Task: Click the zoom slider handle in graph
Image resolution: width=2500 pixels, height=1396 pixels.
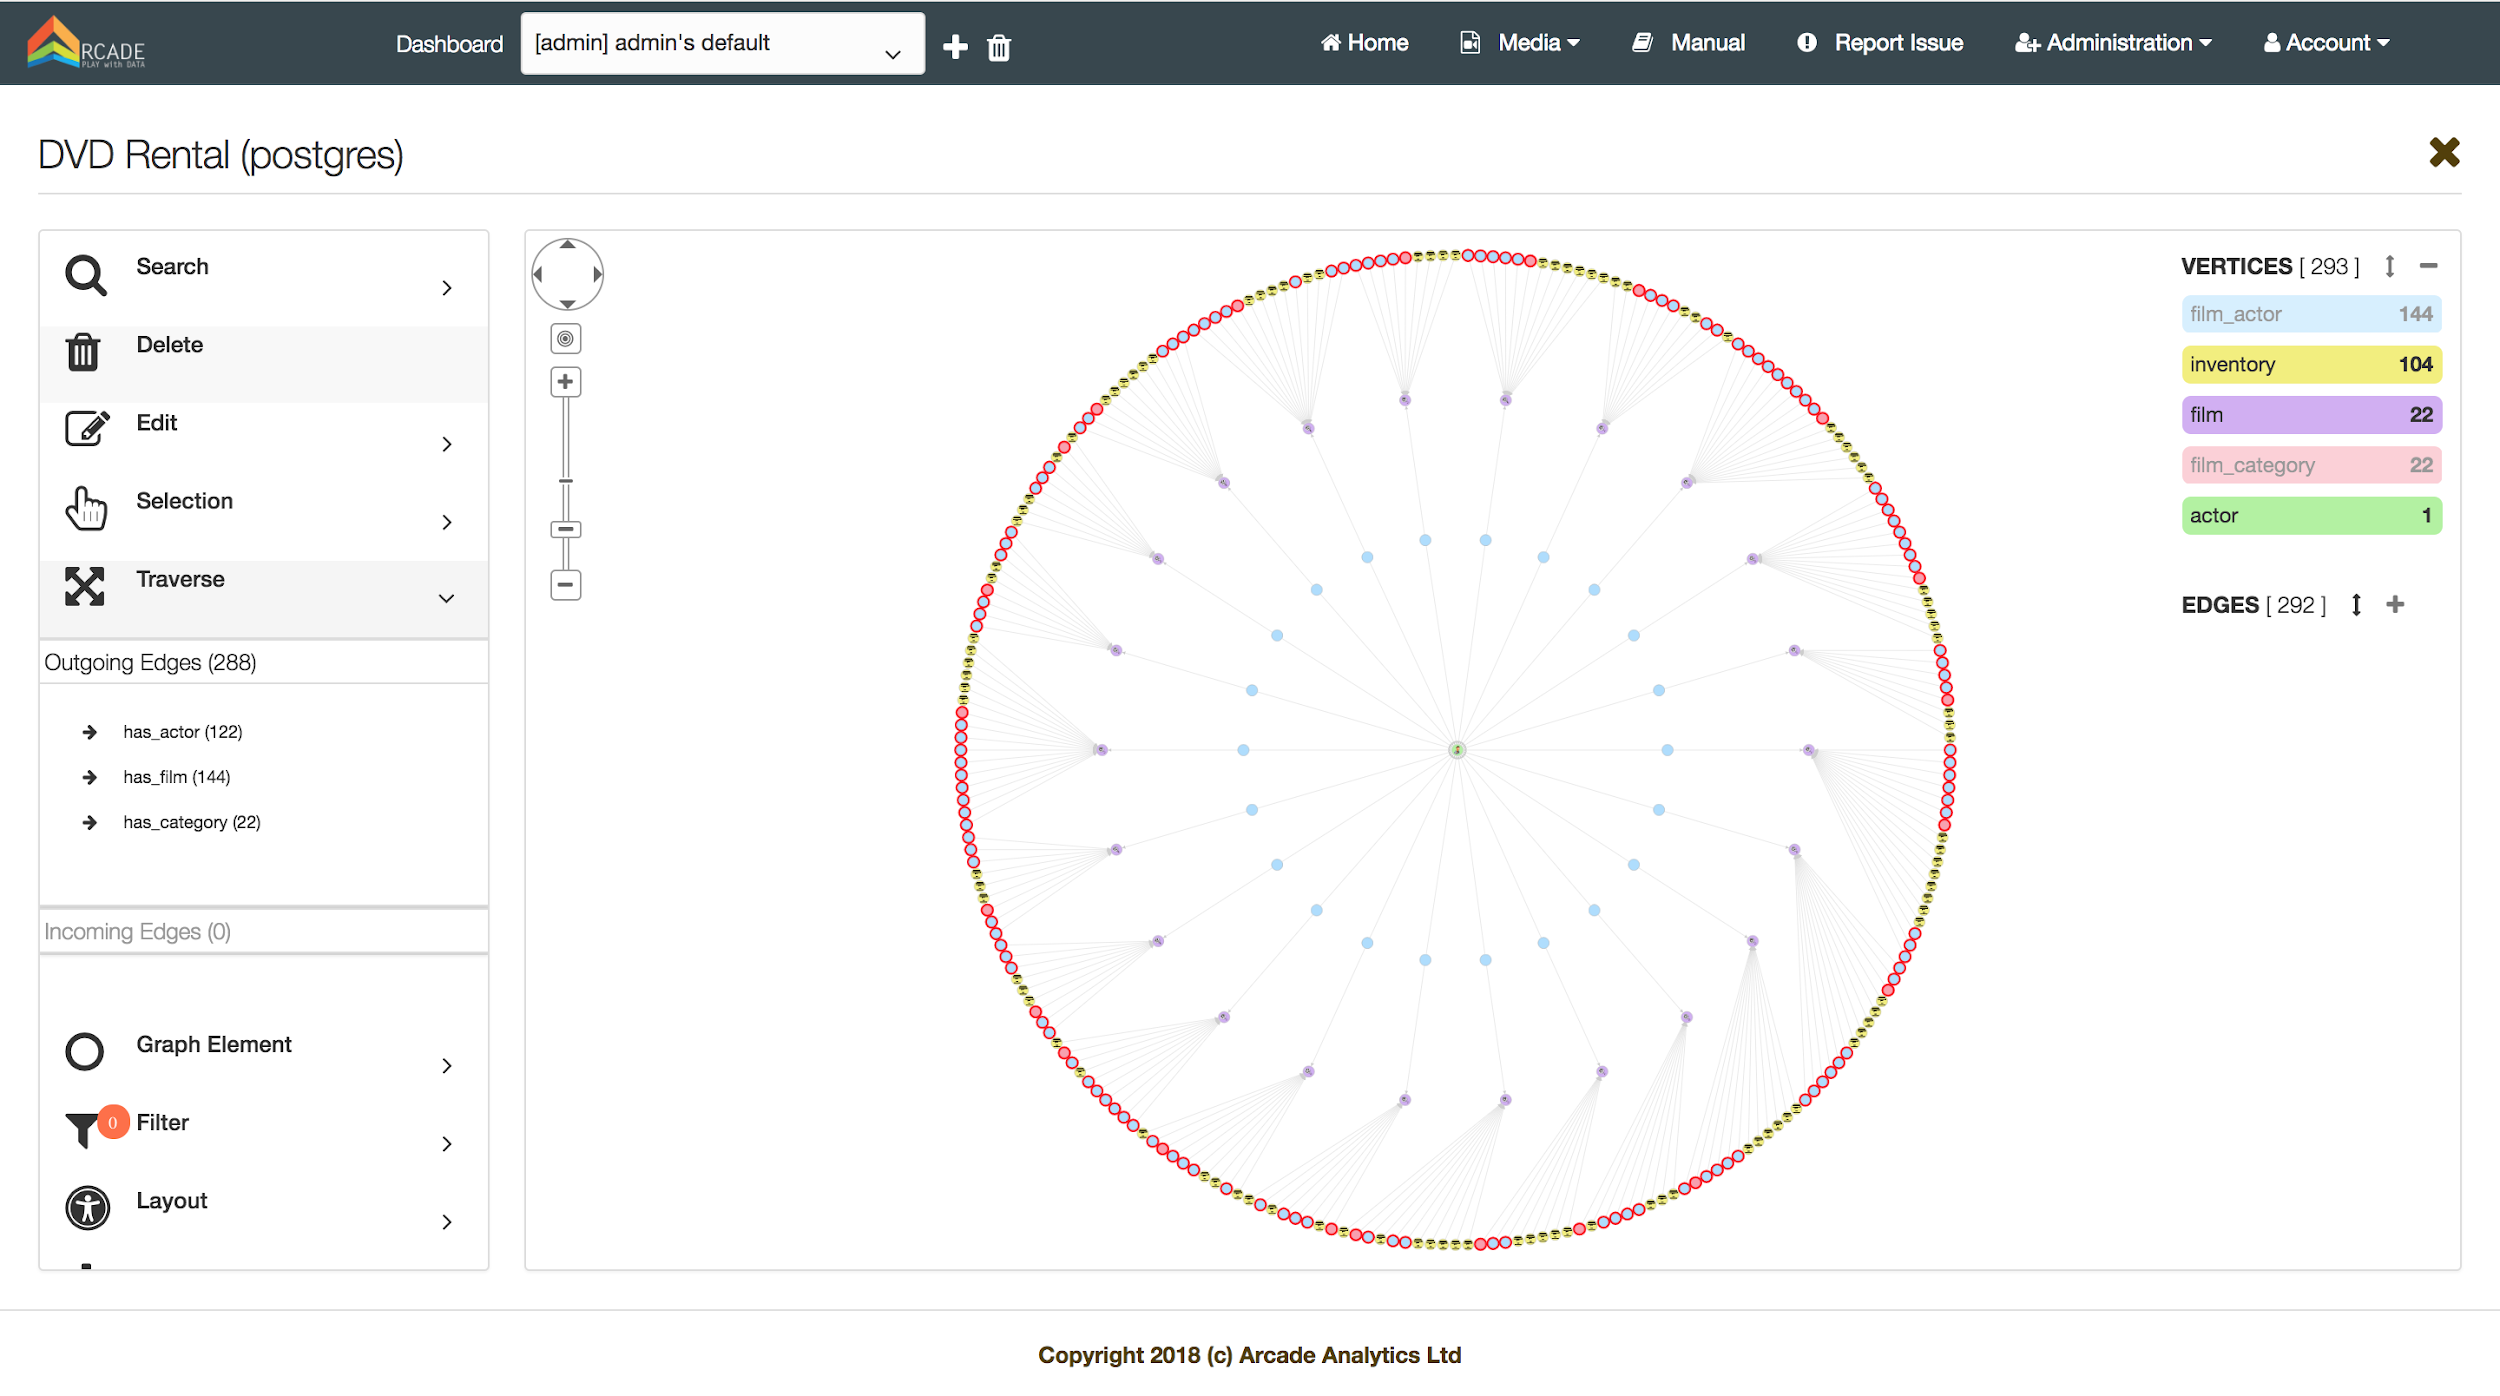Action: click(x=566, y=529)
